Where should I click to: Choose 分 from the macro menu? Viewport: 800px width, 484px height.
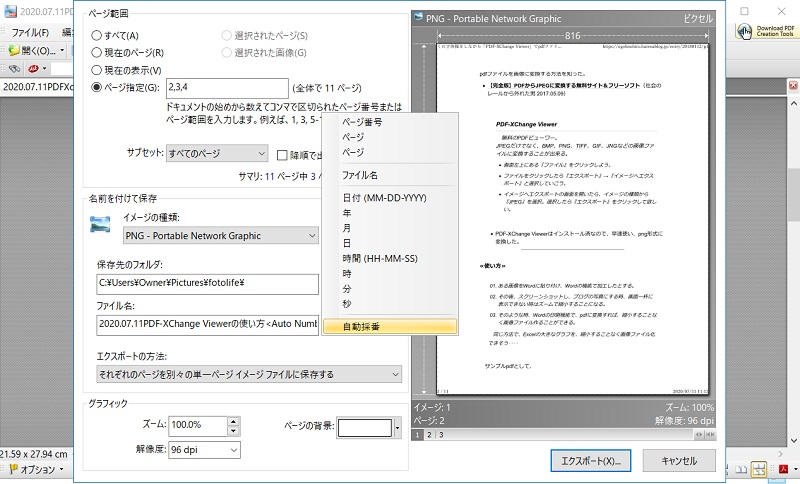point(390,289)
